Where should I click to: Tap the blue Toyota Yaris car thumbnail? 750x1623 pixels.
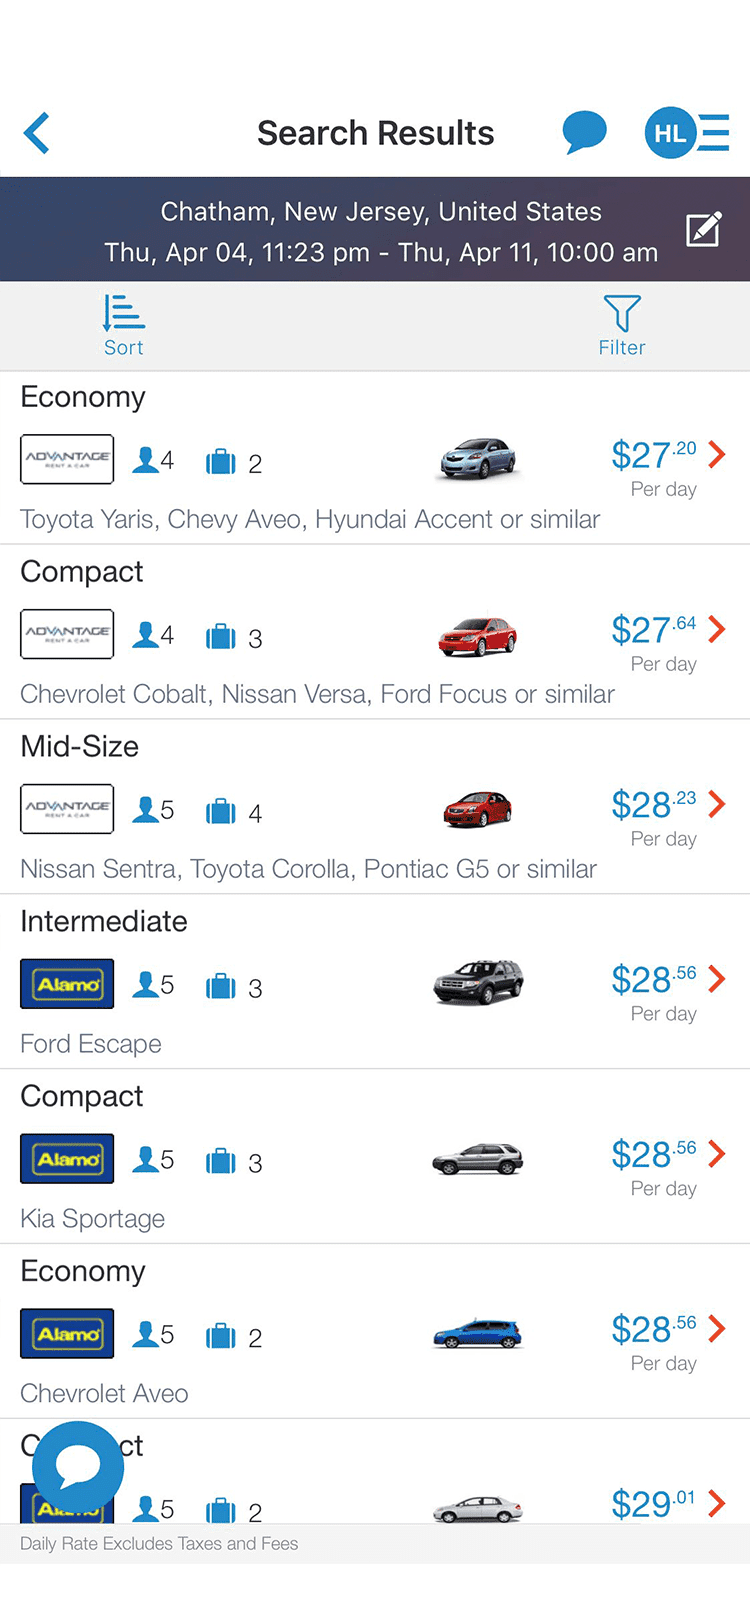click(478, 459)
